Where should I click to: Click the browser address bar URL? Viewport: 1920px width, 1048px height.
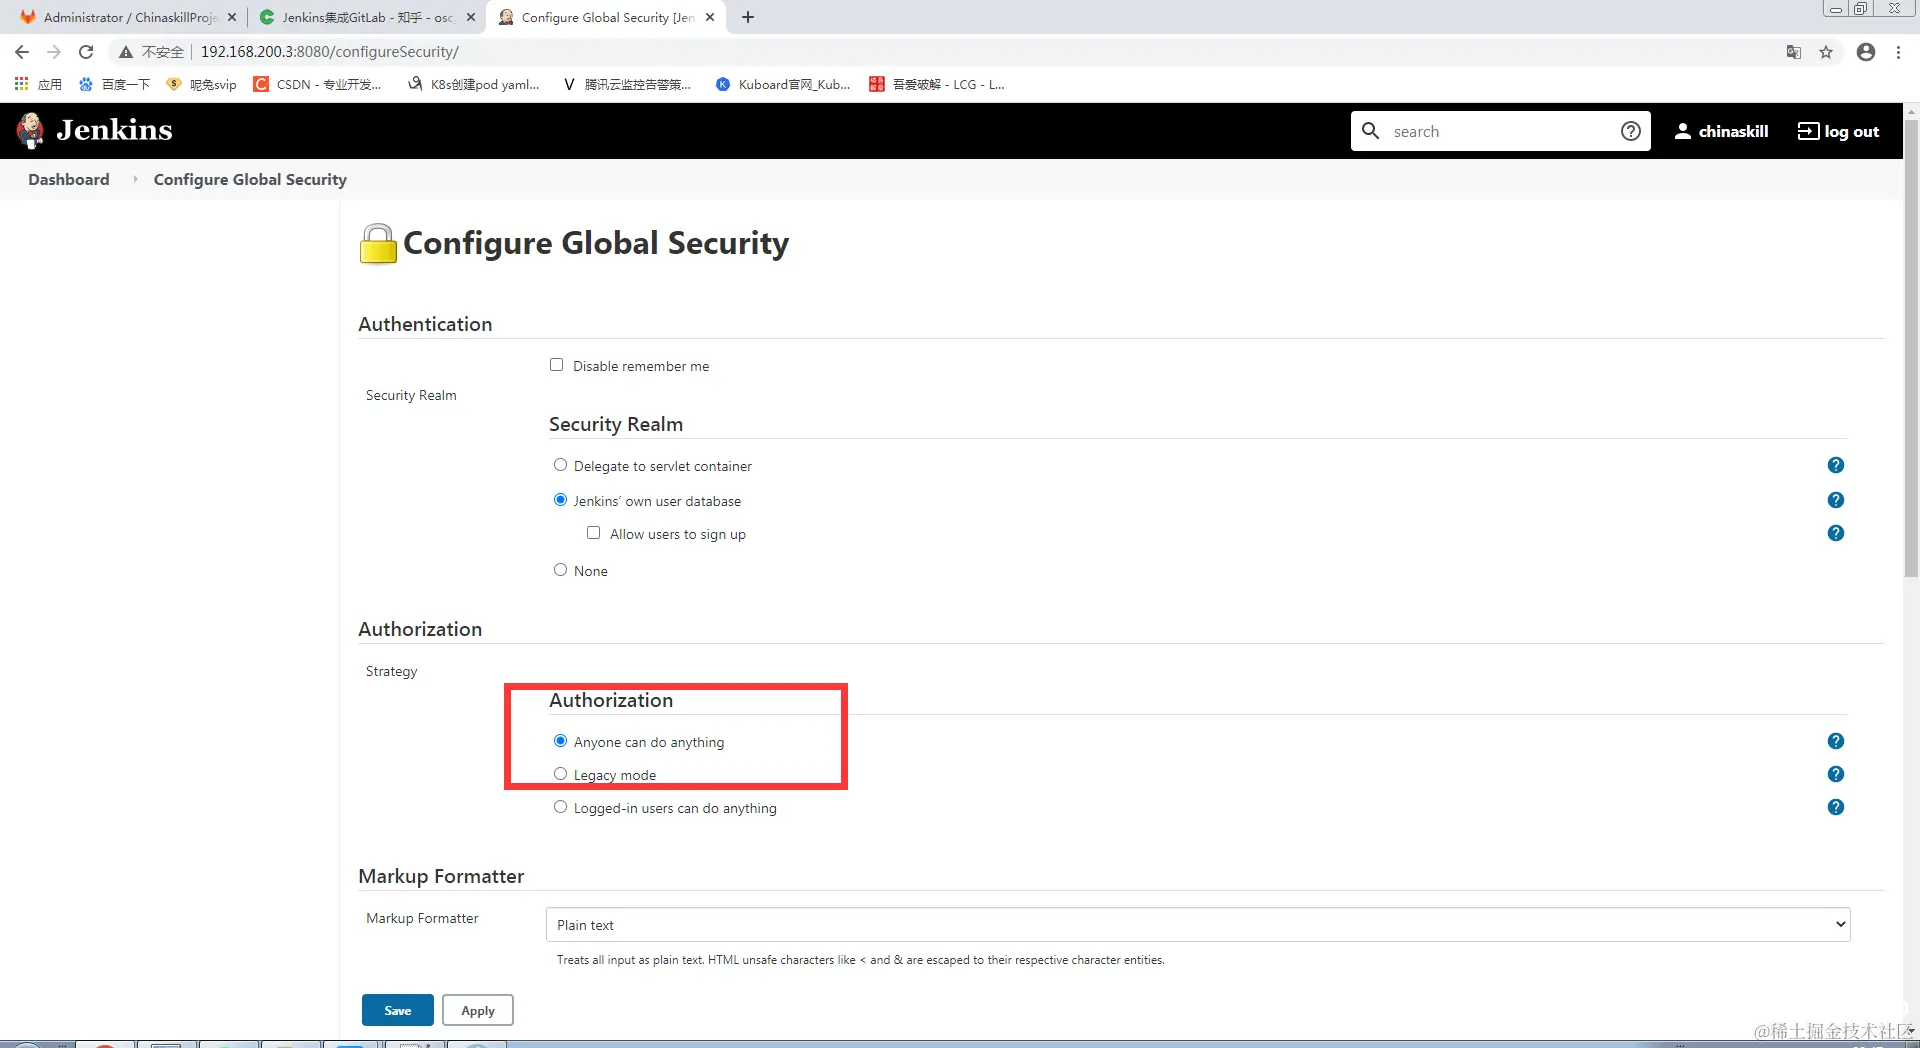pyautogui.click(x=330, y=52)
